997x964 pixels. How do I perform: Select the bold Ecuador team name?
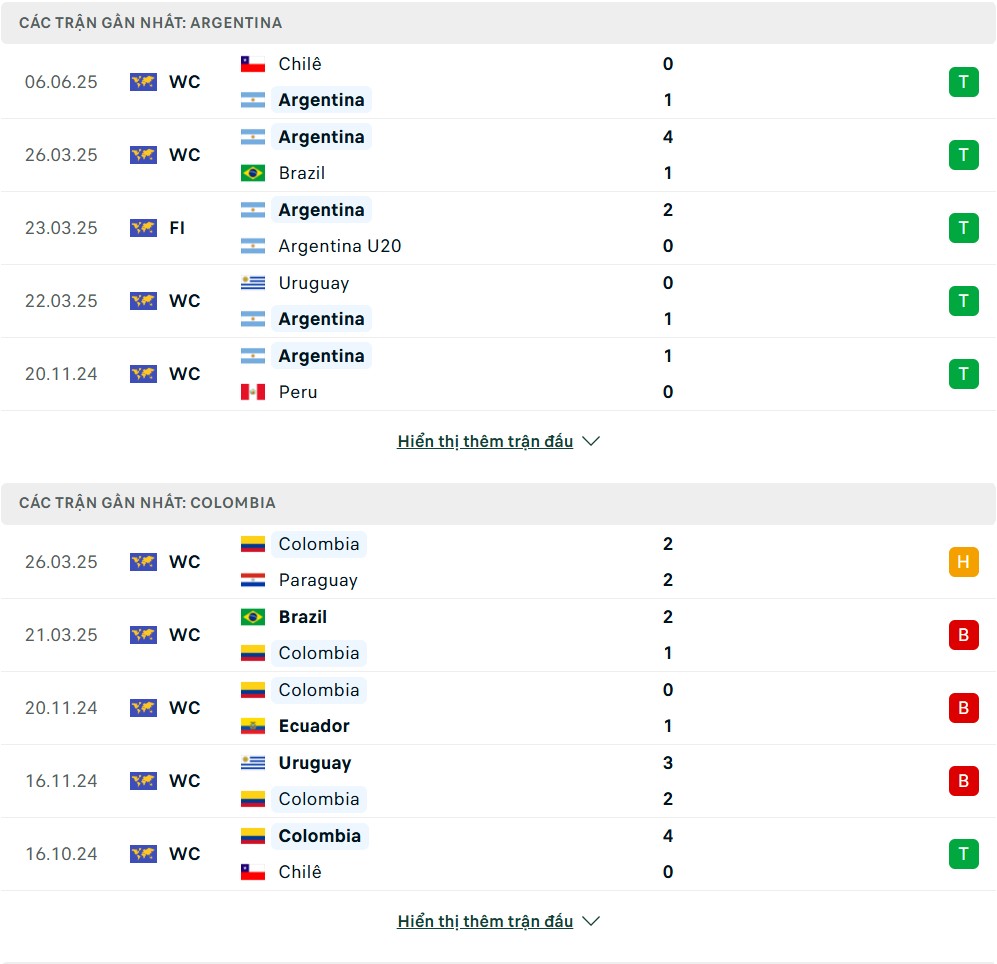[x=314, y=726]
